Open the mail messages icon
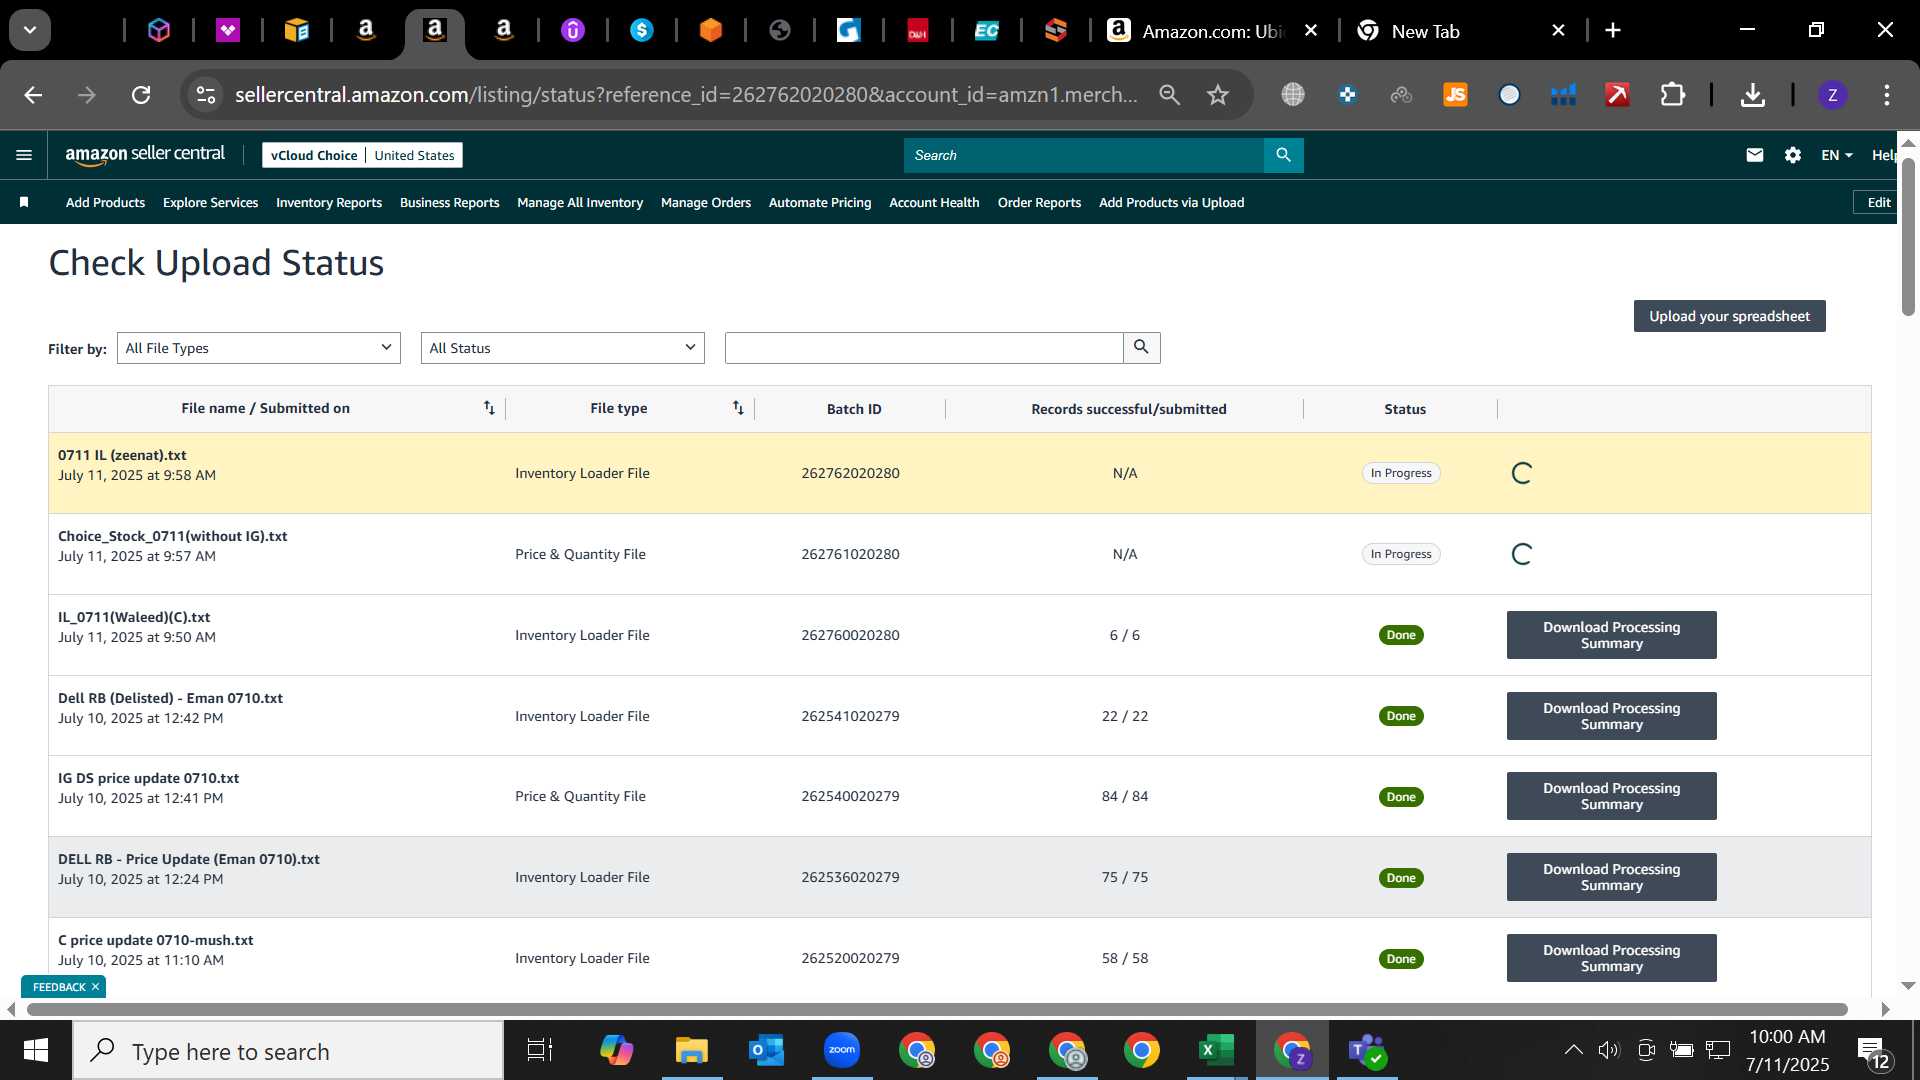 pos(1754,155)
